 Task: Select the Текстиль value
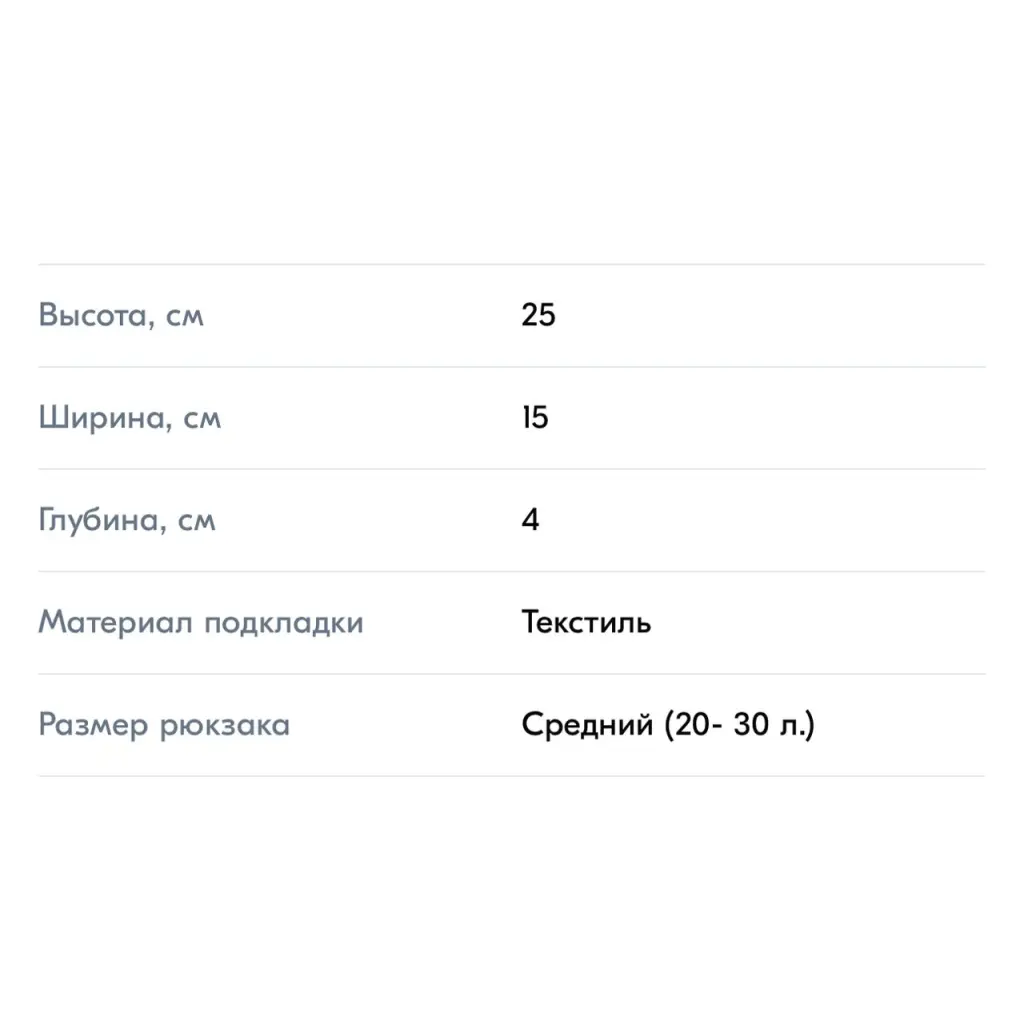pos(586,622)
